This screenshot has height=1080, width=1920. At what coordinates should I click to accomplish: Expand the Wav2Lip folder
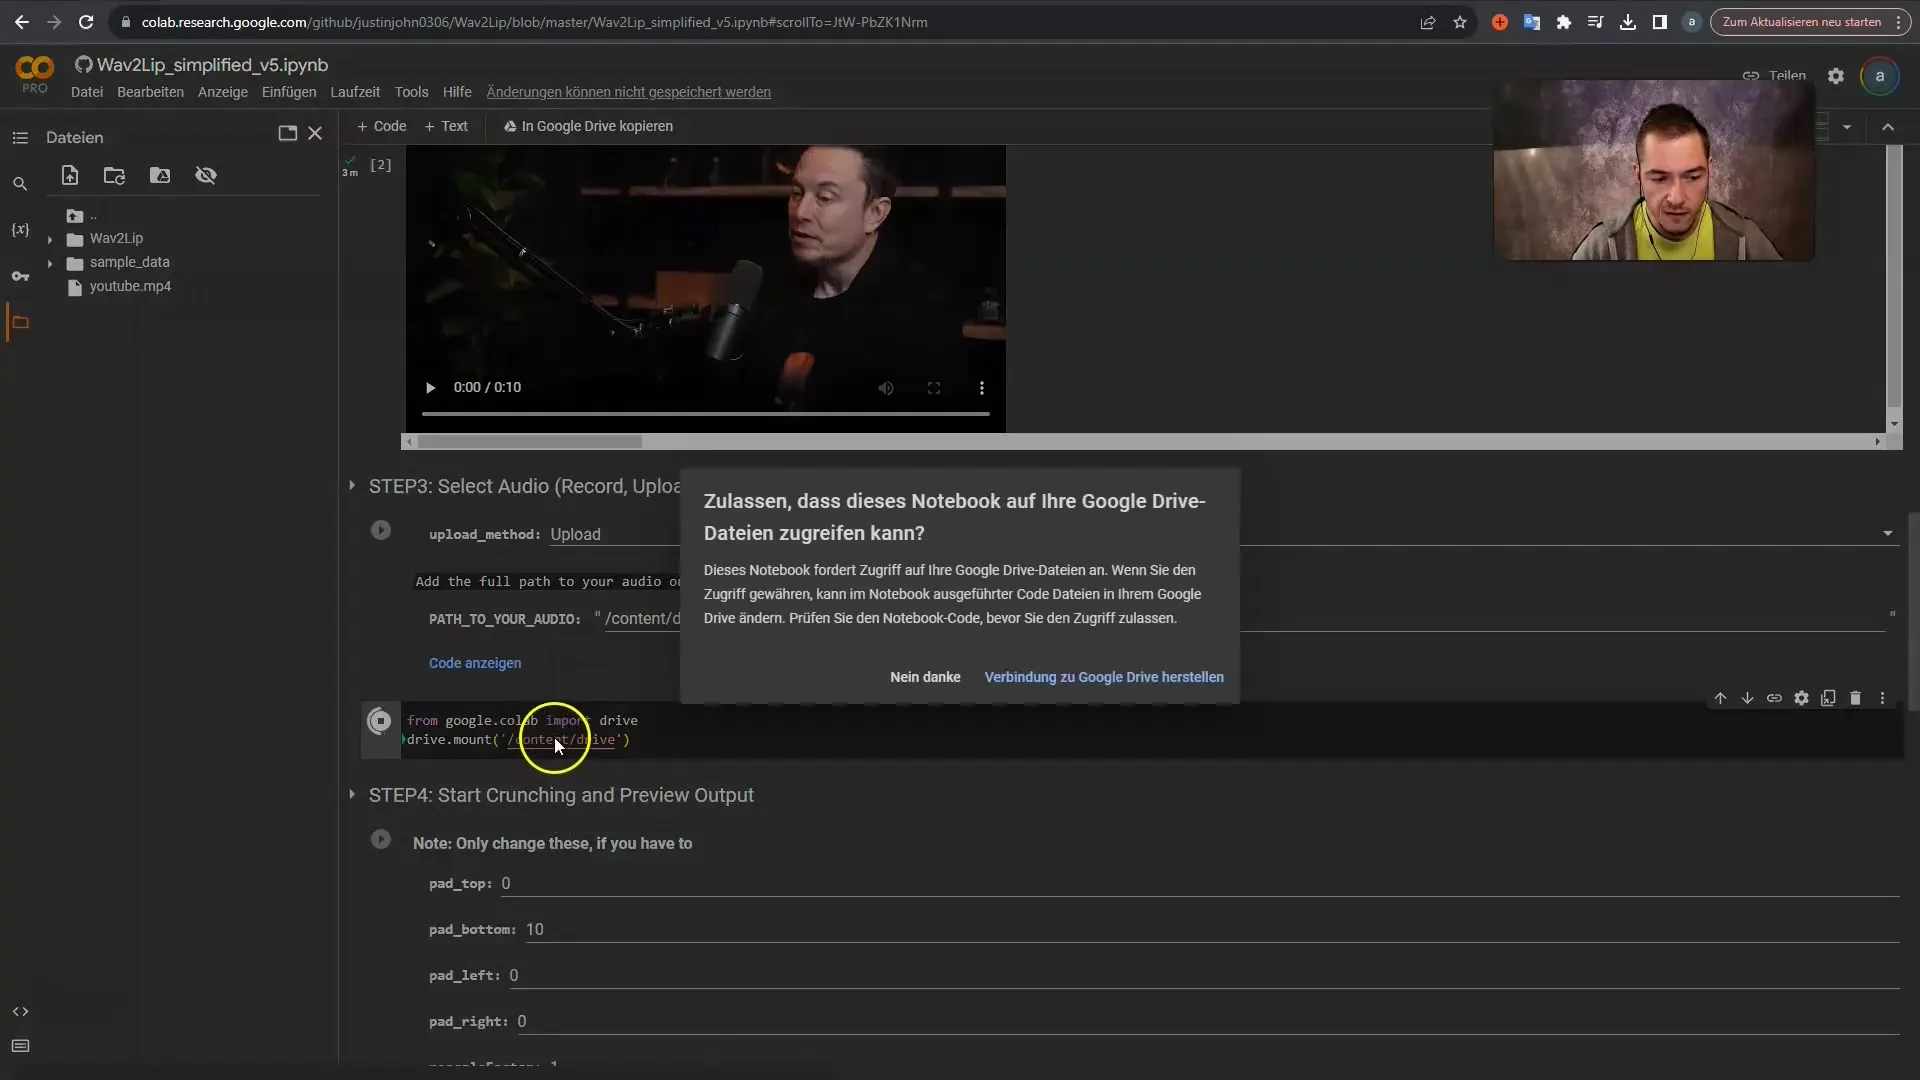(x=50, y=239)
